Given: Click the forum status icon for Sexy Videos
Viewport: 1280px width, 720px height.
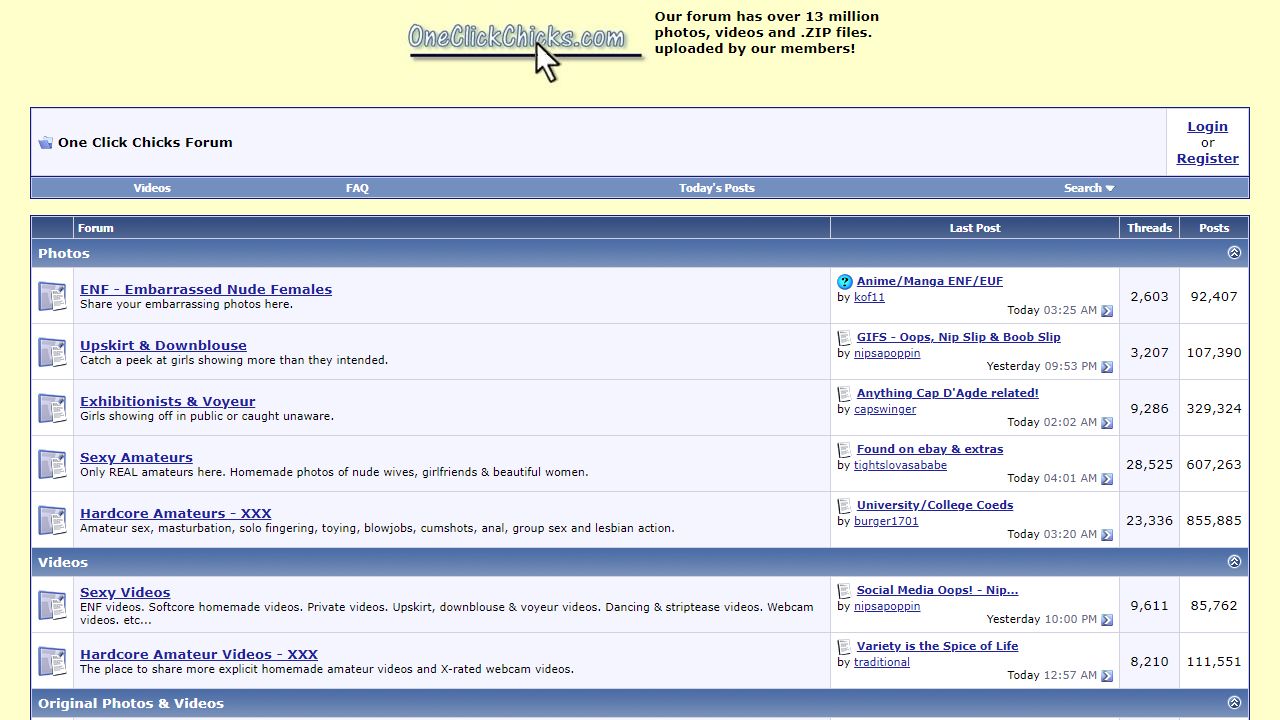Looking at the screenshot, I should [x=52, y=605].
